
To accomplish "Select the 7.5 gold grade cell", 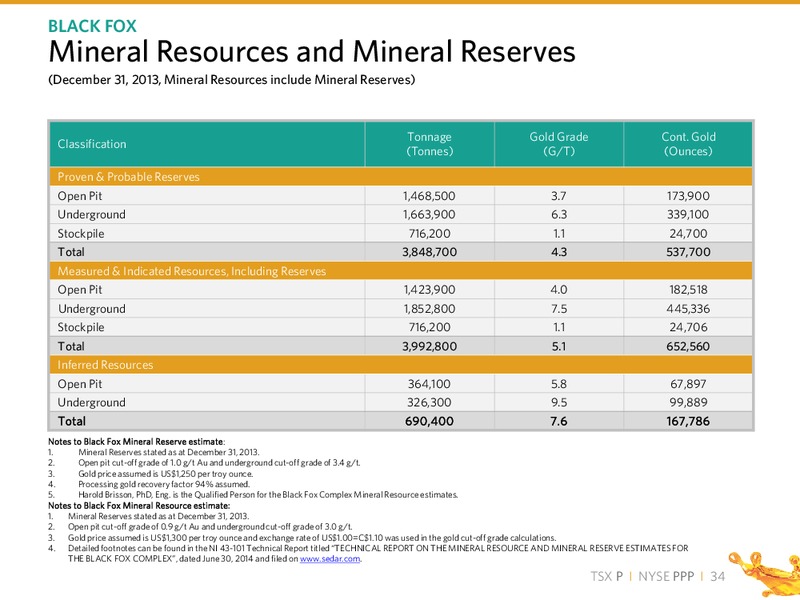I will click(559, 309).
